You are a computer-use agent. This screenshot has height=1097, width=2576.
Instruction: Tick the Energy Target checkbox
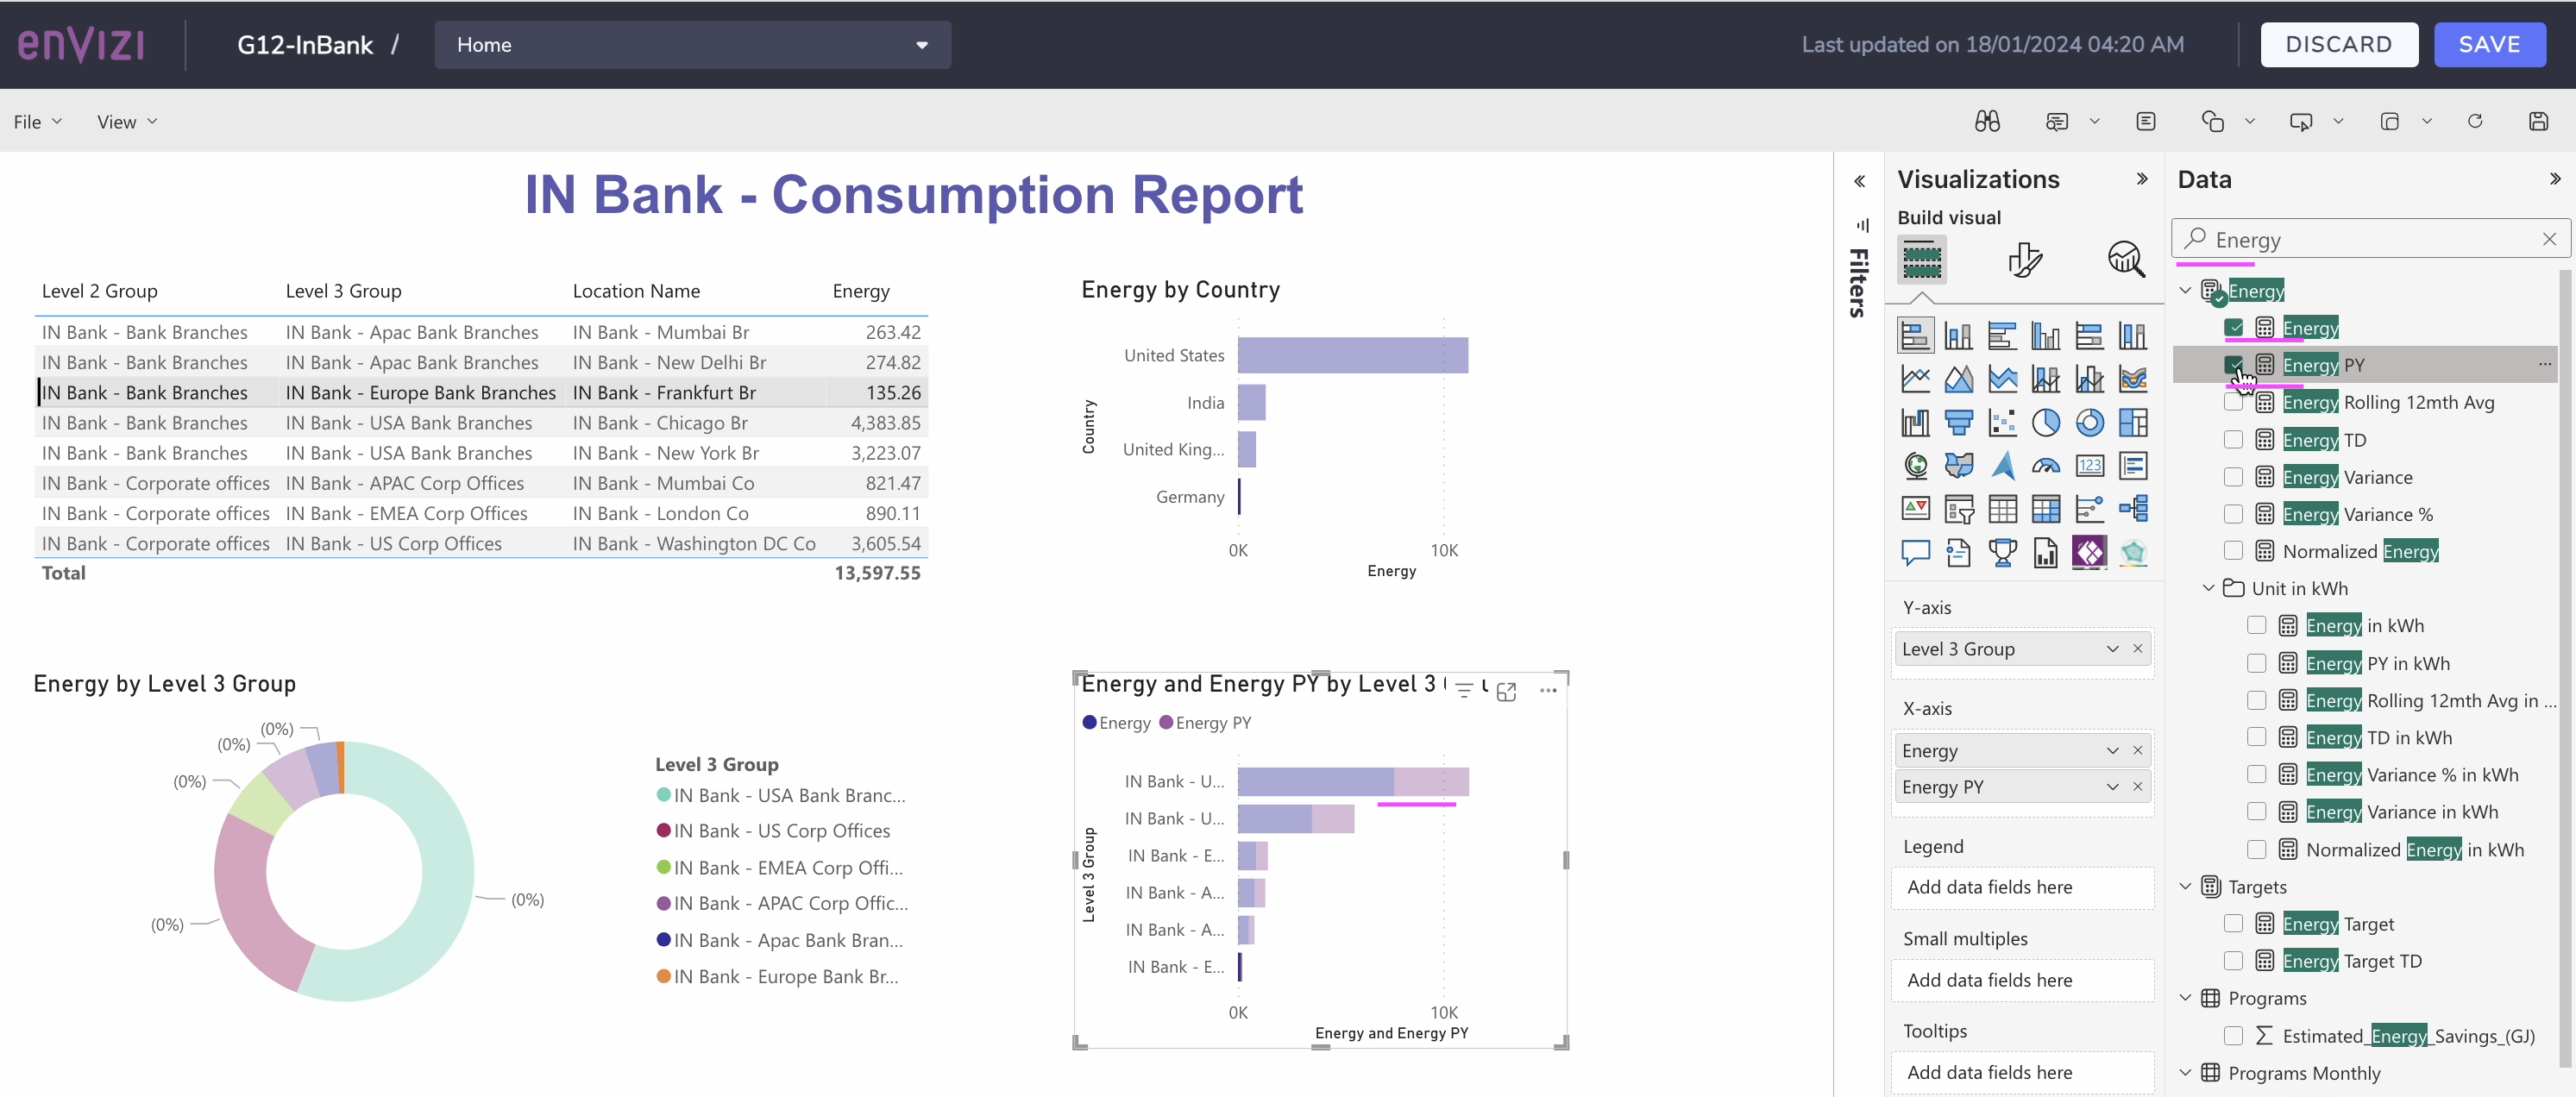[2233, 923]
